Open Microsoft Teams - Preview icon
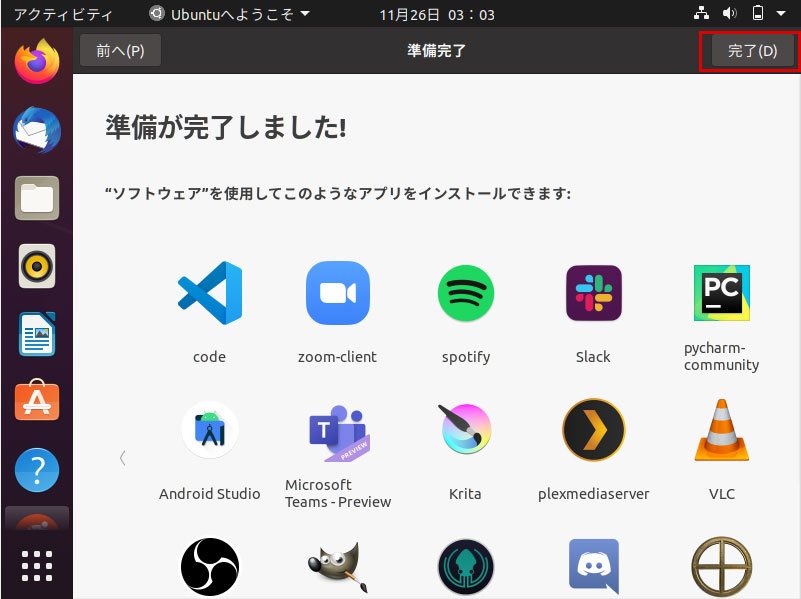801x599 pixels. 339,433
